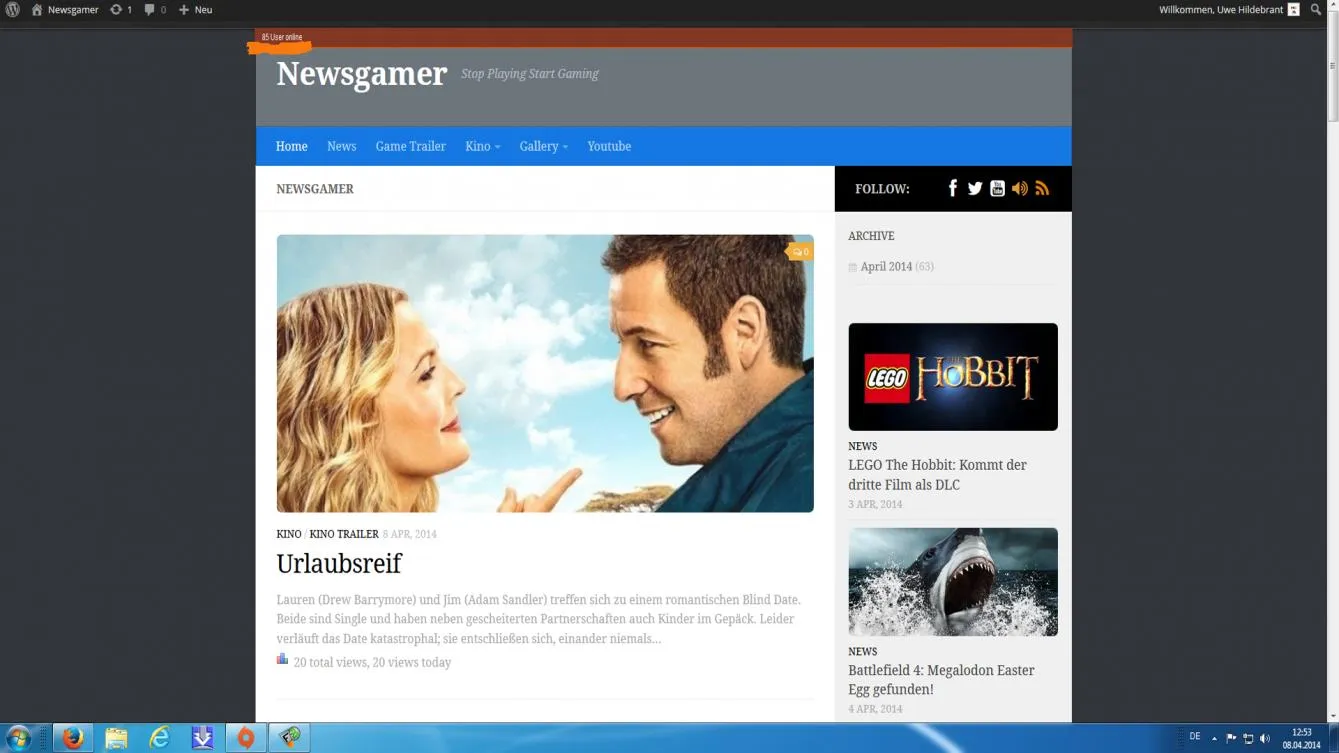Viewport: 1339px width, 753px height.
Task: Open the Neu add-new menu
Action: click(x=195, y=10)
